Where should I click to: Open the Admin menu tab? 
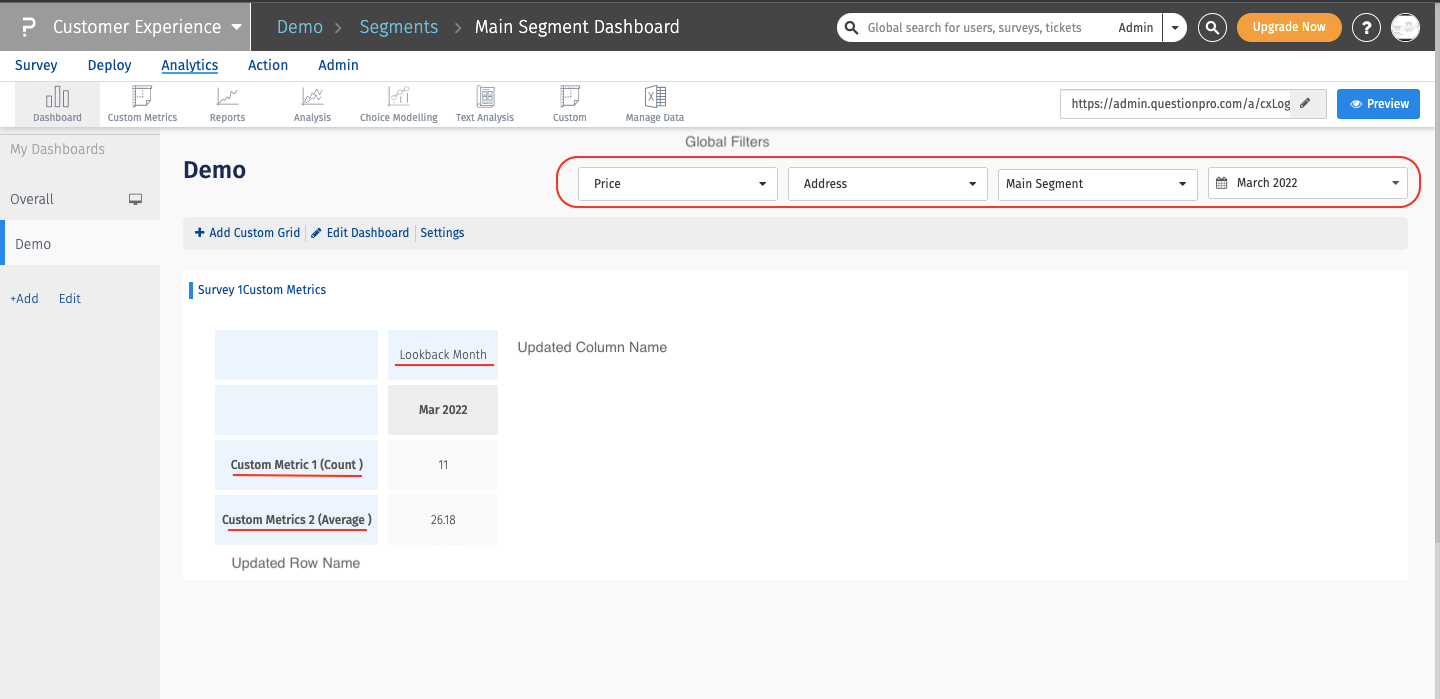click(x=338, y=65)
